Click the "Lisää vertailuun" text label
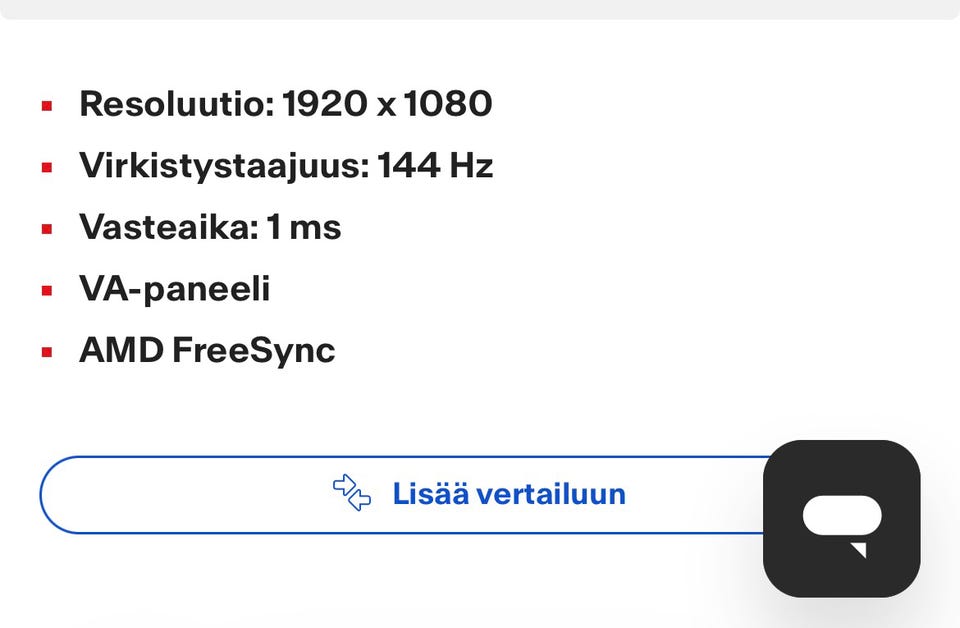This screenshot has width=960, height=628. pyautogui.click(x=508, y=494)
